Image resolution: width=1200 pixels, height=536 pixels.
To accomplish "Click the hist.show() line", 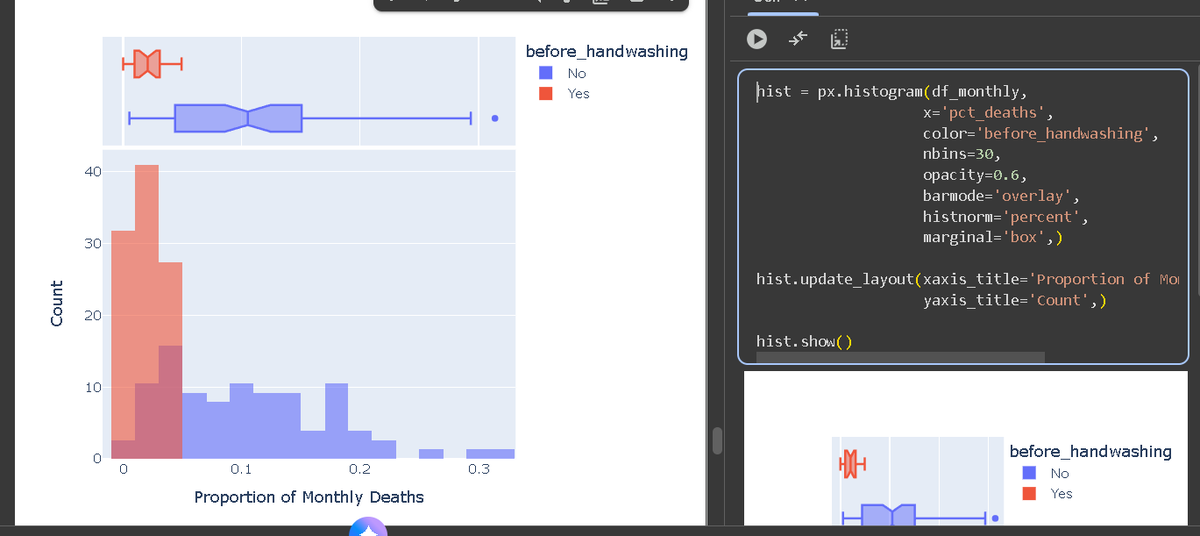I will (804, 342).
